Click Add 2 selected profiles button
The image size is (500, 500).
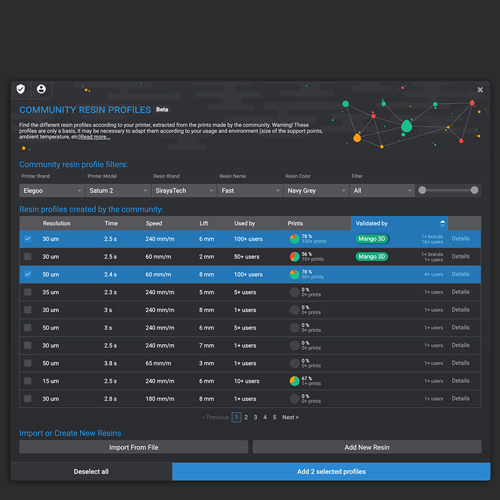331,471
